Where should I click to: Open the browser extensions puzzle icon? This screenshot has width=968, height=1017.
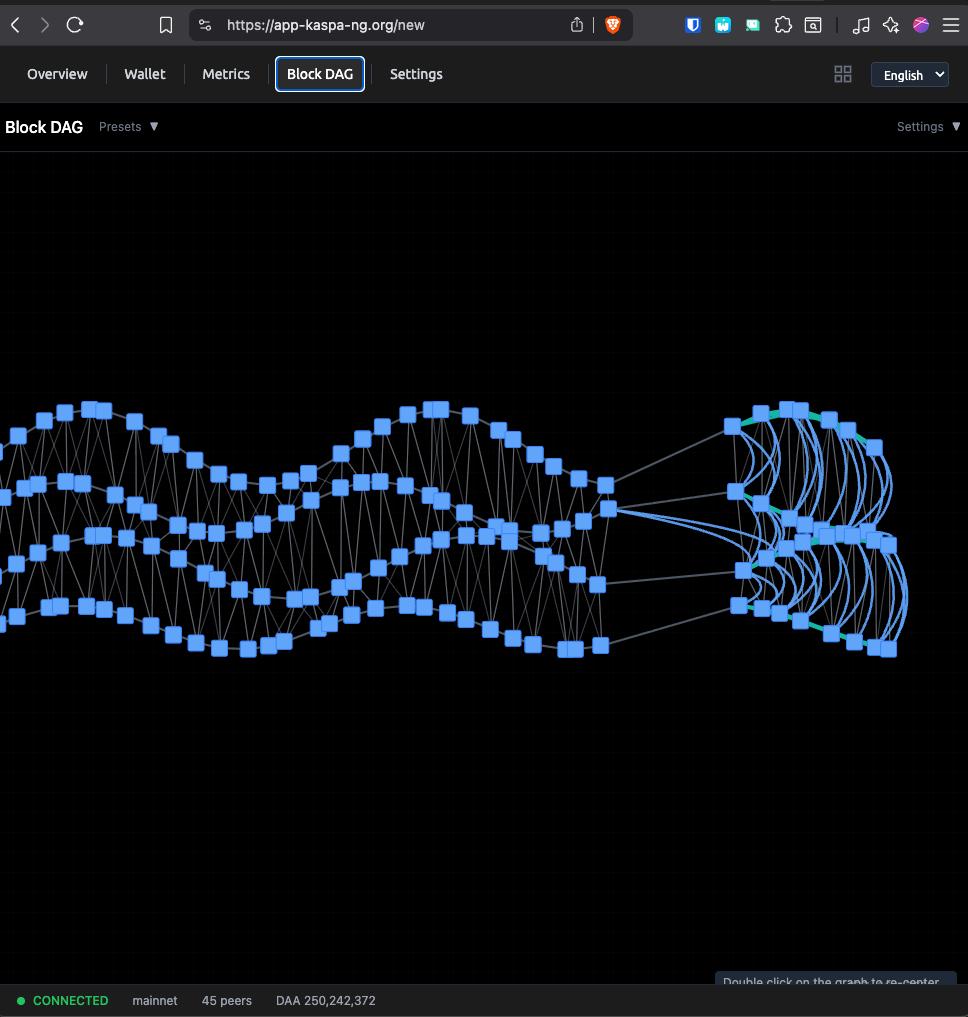783,25
